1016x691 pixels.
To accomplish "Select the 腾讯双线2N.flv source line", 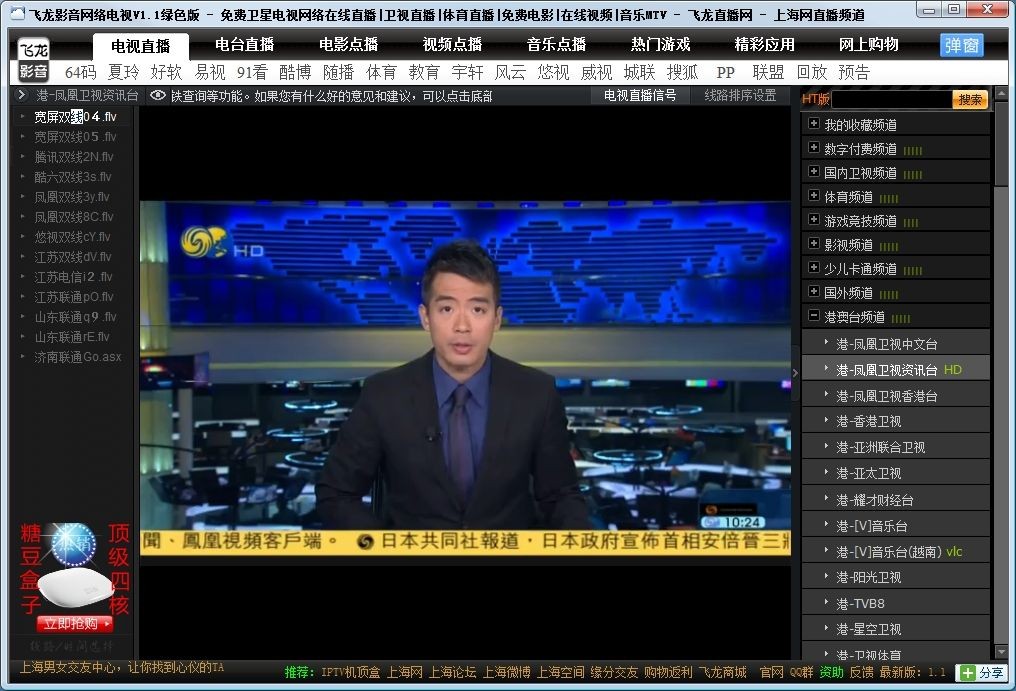I will coord(73,157).
